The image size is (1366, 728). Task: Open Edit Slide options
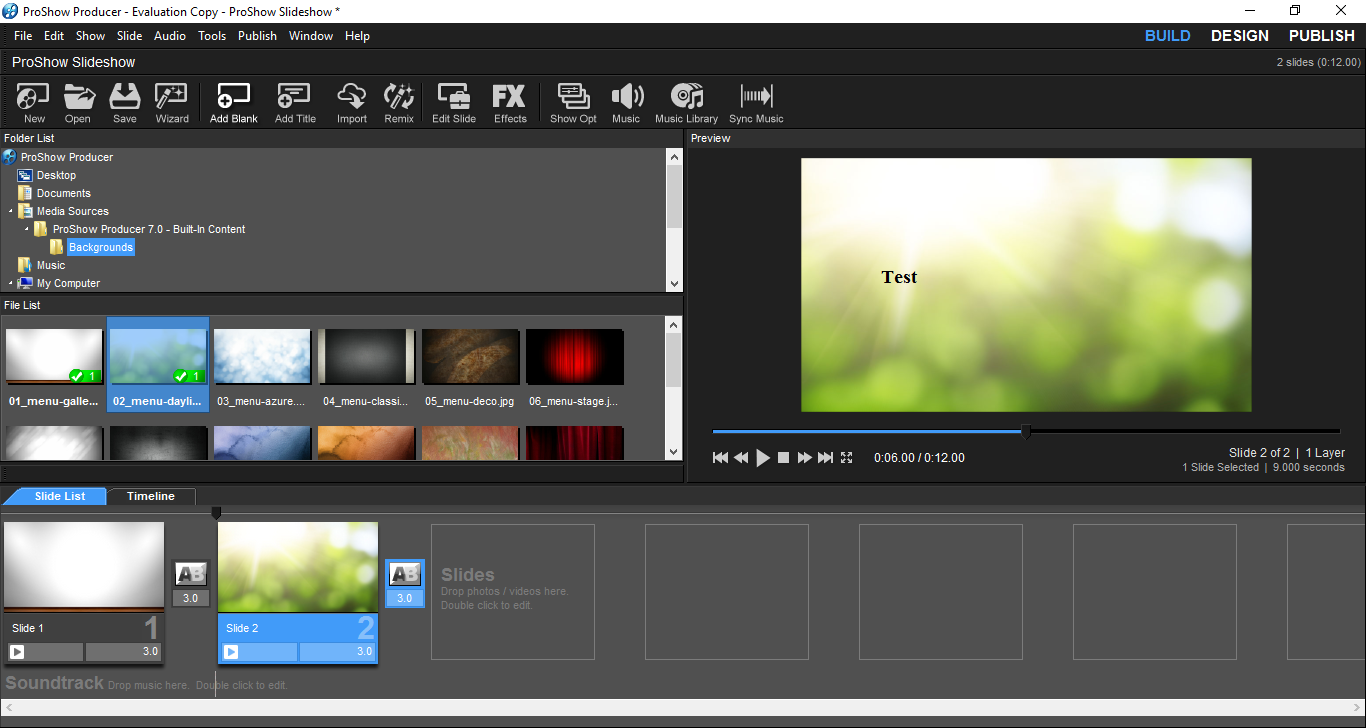(454, 103)
